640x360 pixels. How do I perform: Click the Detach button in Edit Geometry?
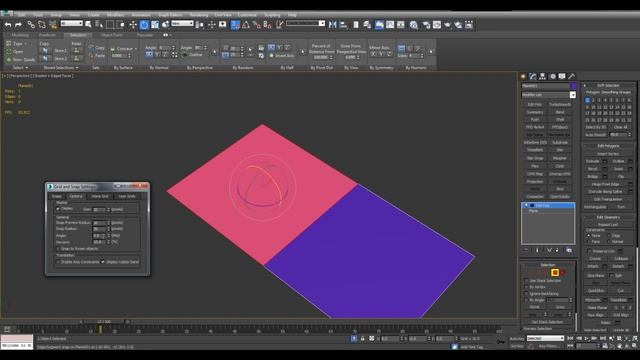pos(618,266)
